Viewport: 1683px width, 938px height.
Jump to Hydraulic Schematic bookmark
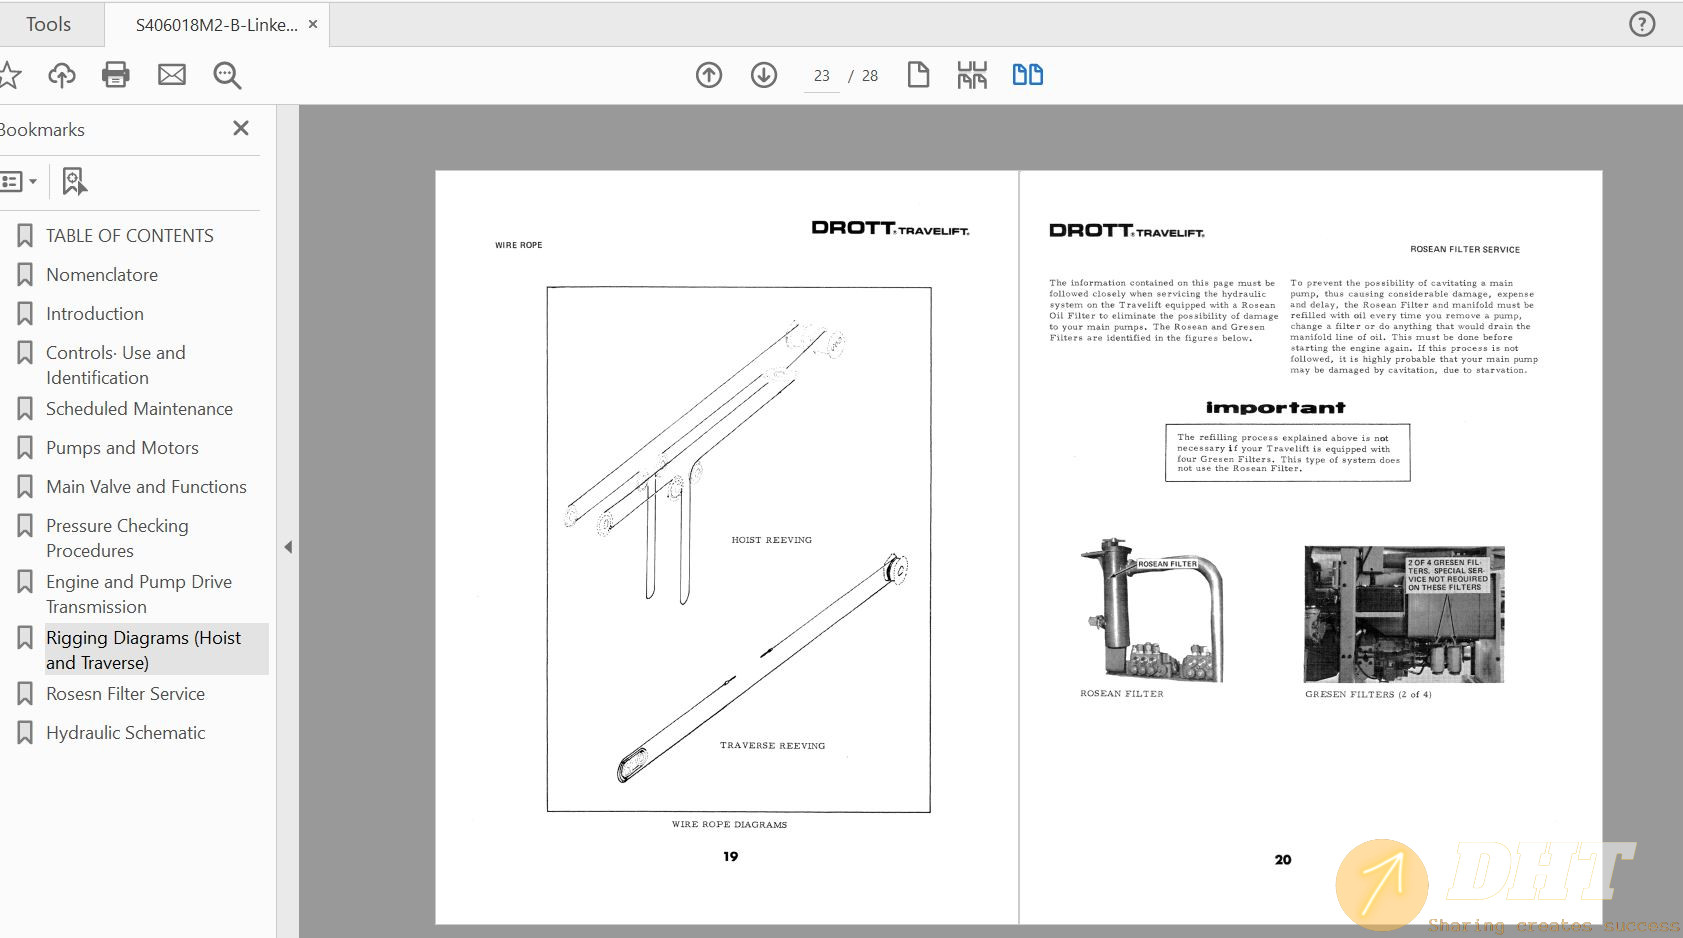tap(125, 733)
